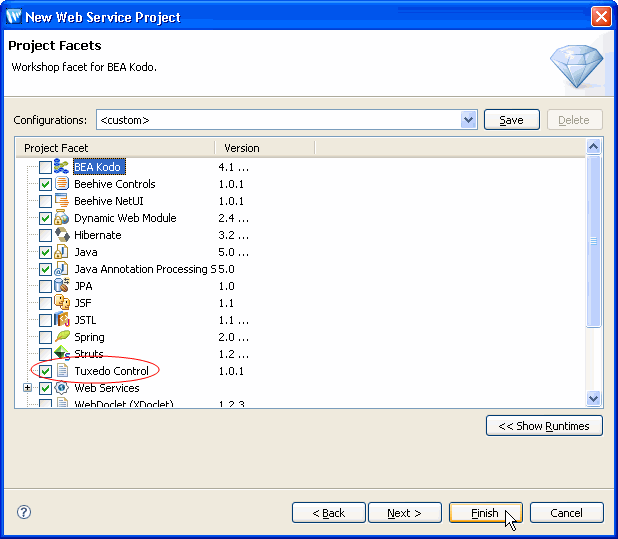618x539 pixels.
Task: Enable the Beehive NetUI checkbox
Action: tap(45, 201)
